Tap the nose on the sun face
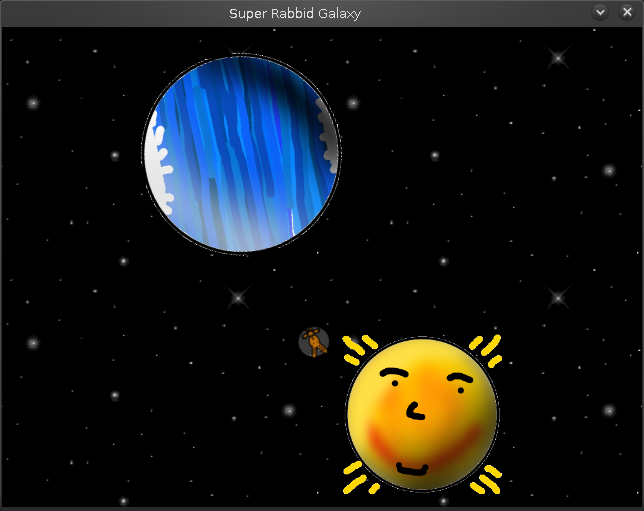The image size is (644, 511). (414, 408)
